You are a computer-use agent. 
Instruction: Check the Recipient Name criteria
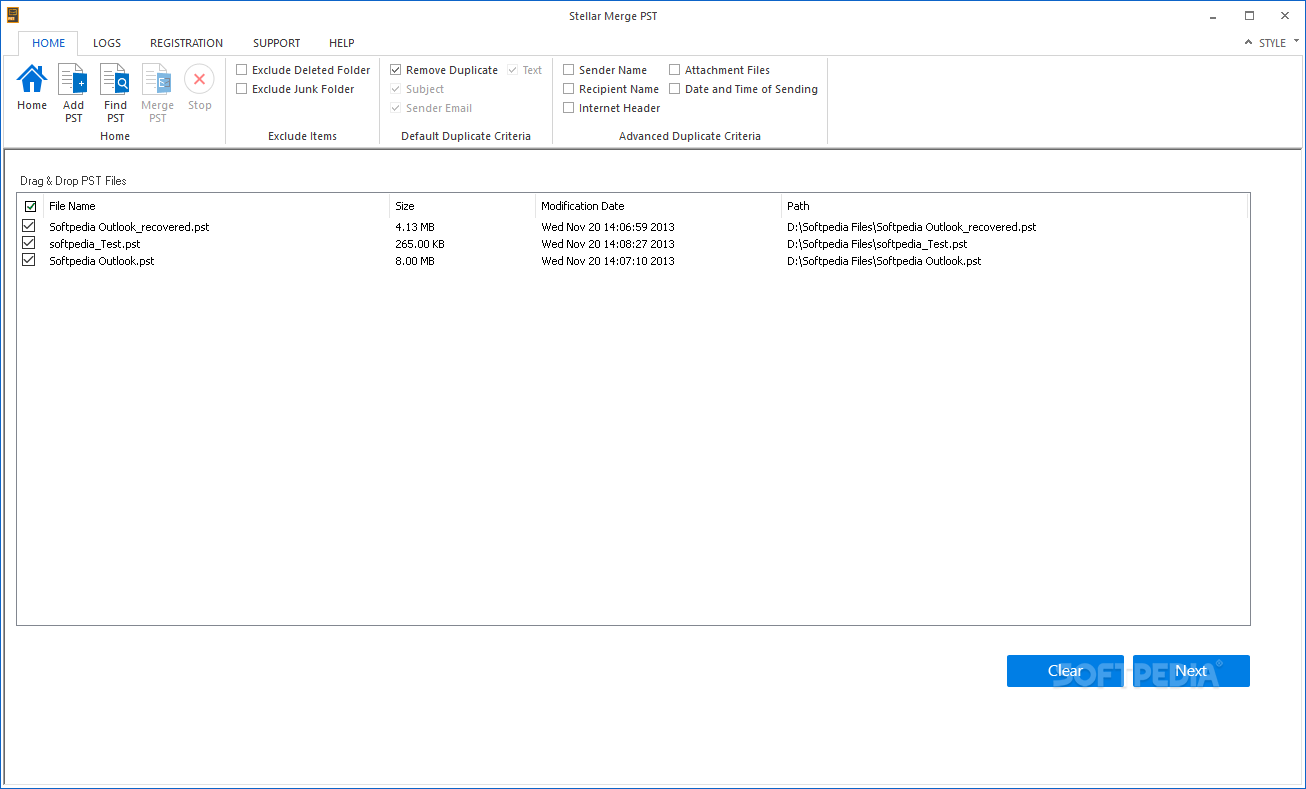[x=569, y=89]
